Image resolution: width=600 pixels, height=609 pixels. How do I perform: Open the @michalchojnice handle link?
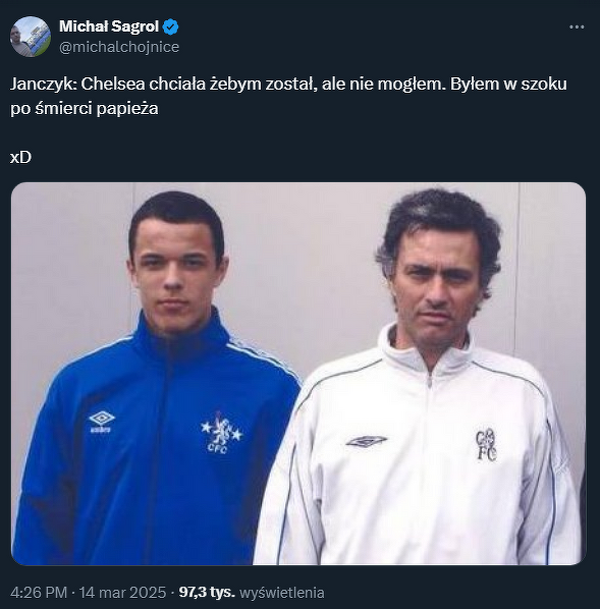(120, 46)
